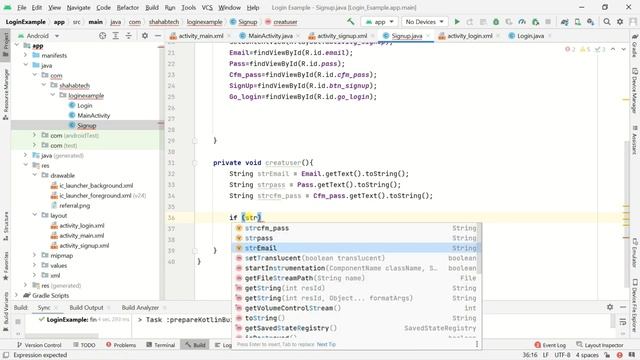The width and height of the screenshot is (640, 360).
Task: Expand the mipmap folder
Action: pos(34,255)
